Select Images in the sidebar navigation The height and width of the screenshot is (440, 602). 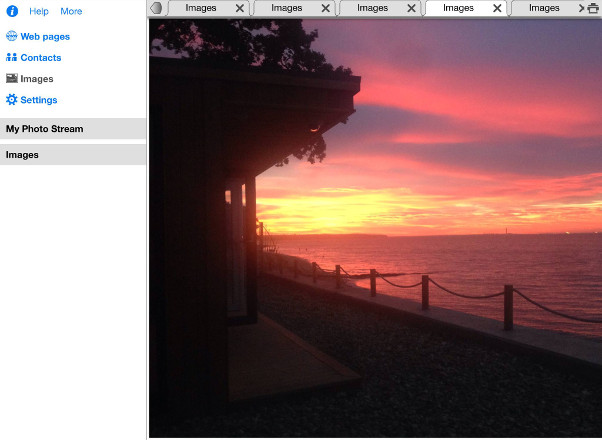[30, 79]
